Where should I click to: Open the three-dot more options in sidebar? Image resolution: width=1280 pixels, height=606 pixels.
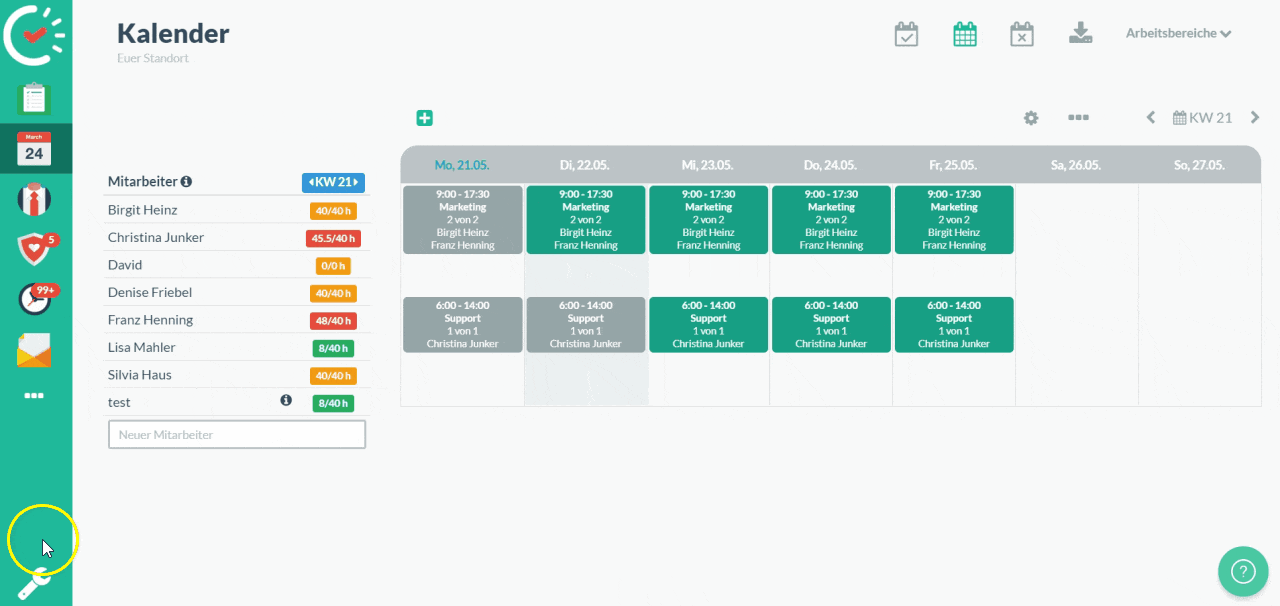pos(34,396)
